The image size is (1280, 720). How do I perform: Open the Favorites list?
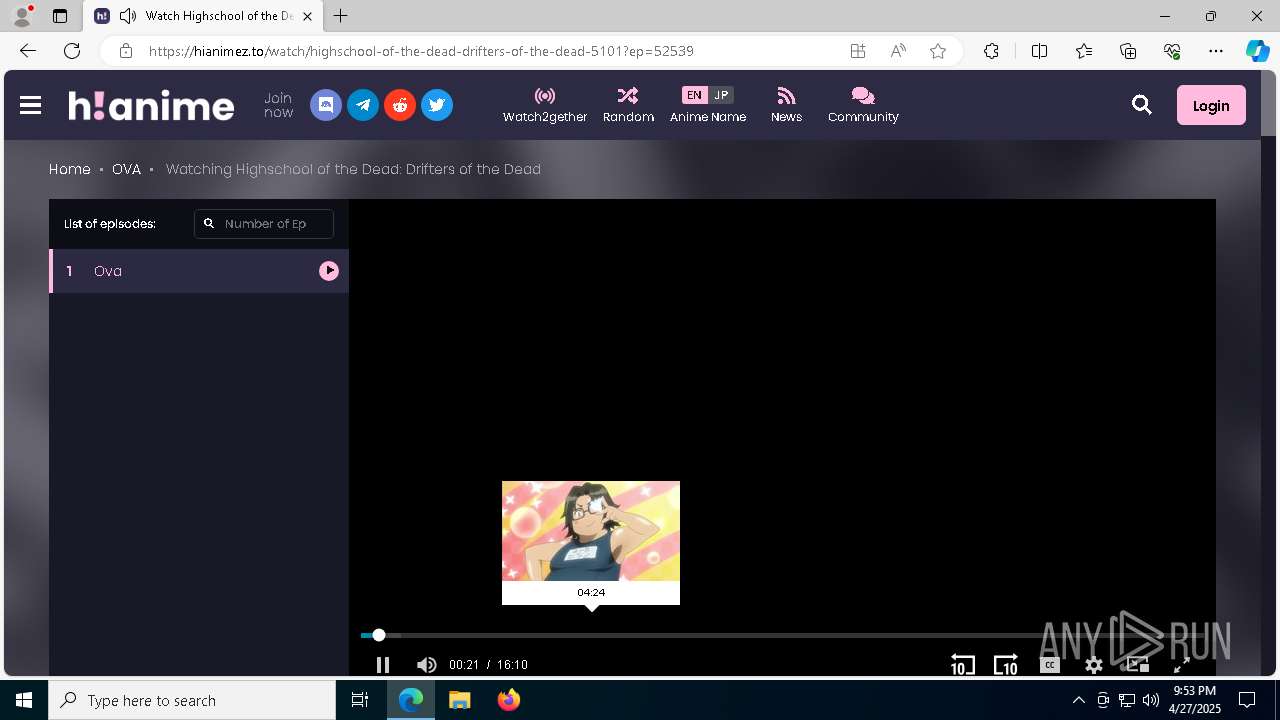click(x=1084, y=51)
